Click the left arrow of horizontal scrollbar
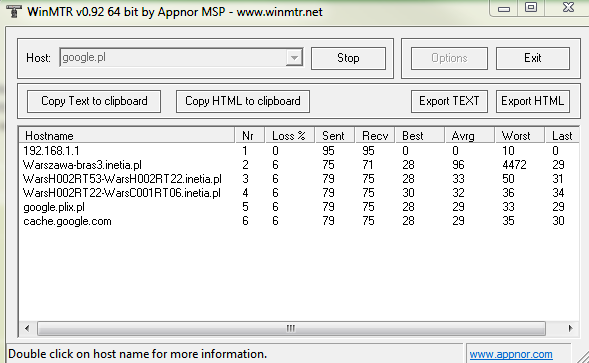 27,328
